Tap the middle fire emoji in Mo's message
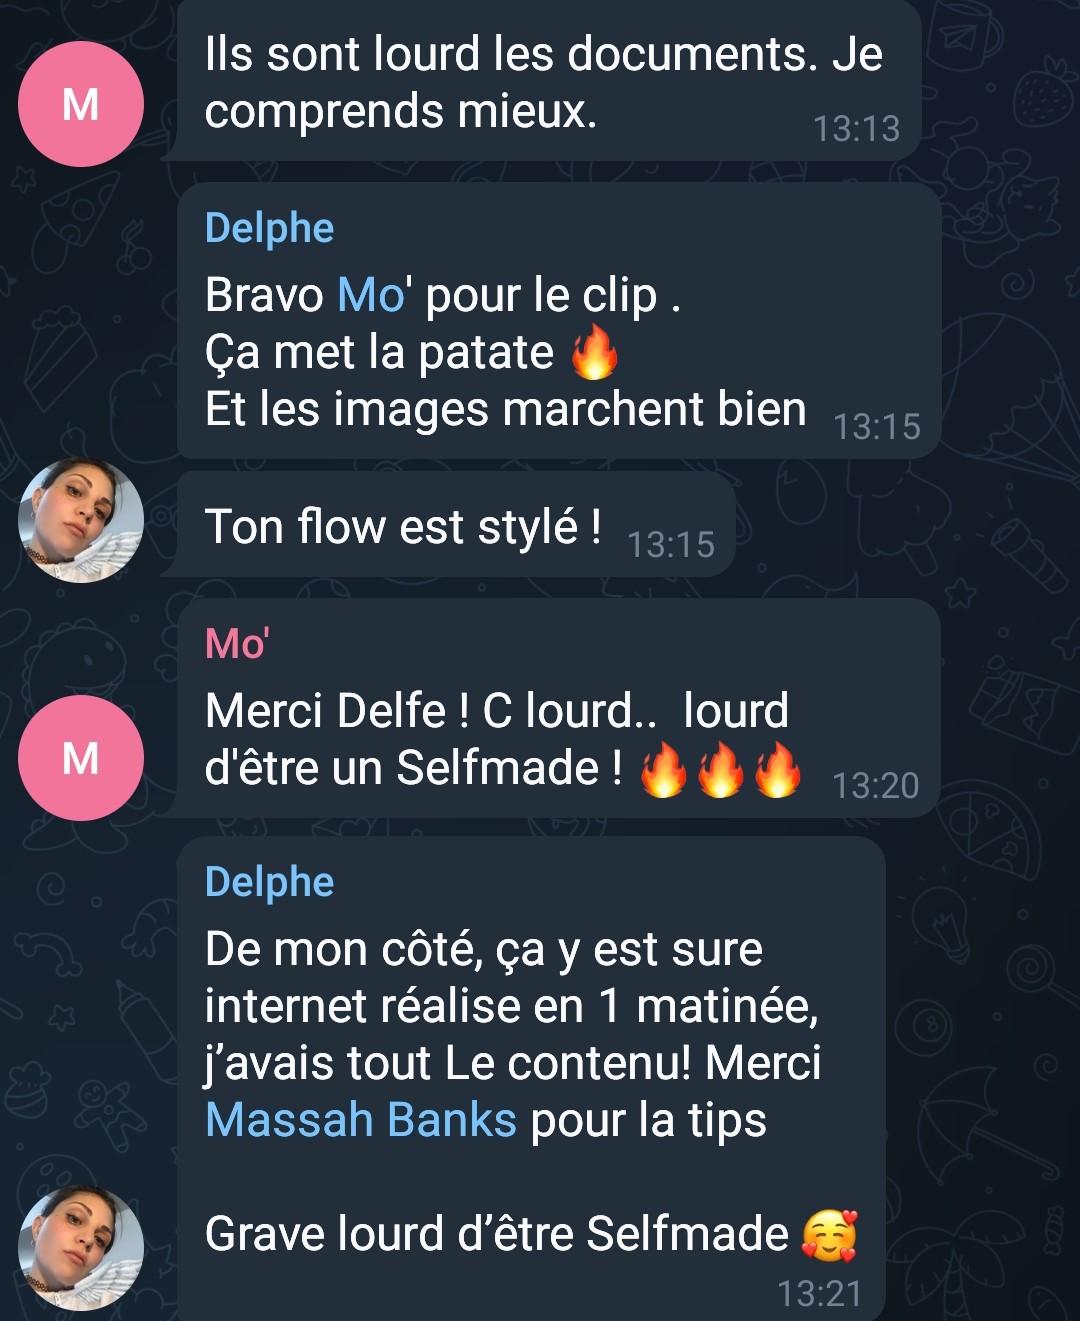1080x1321 pixels. (x=720, y=770)
